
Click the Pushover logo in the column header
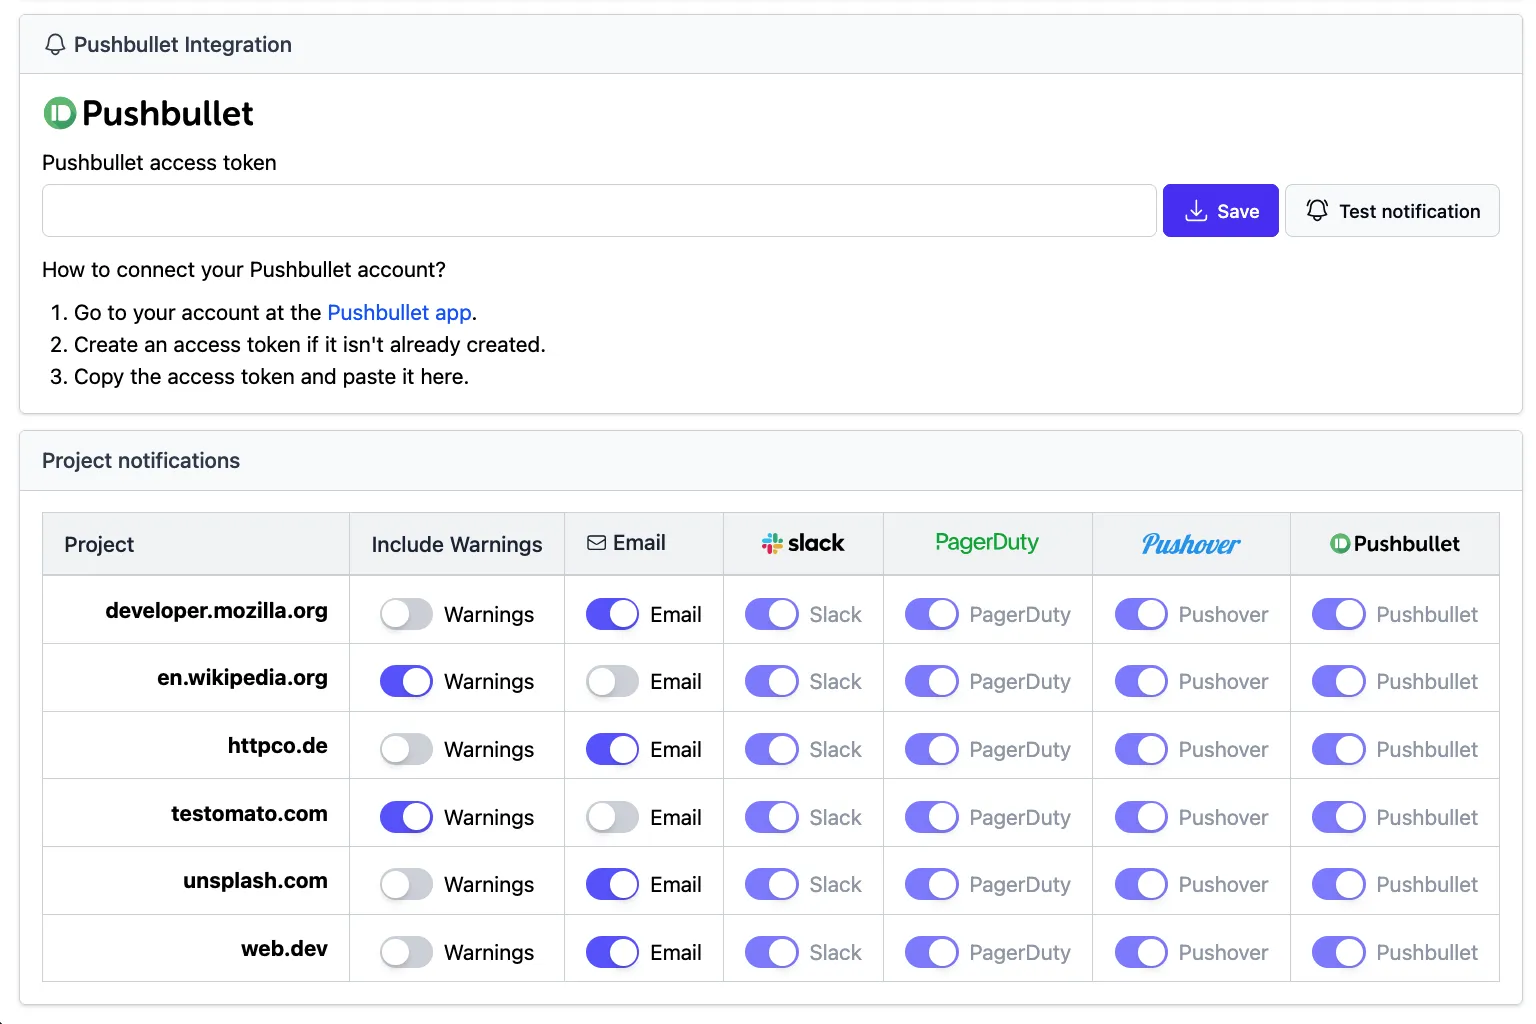point(1190,544)
